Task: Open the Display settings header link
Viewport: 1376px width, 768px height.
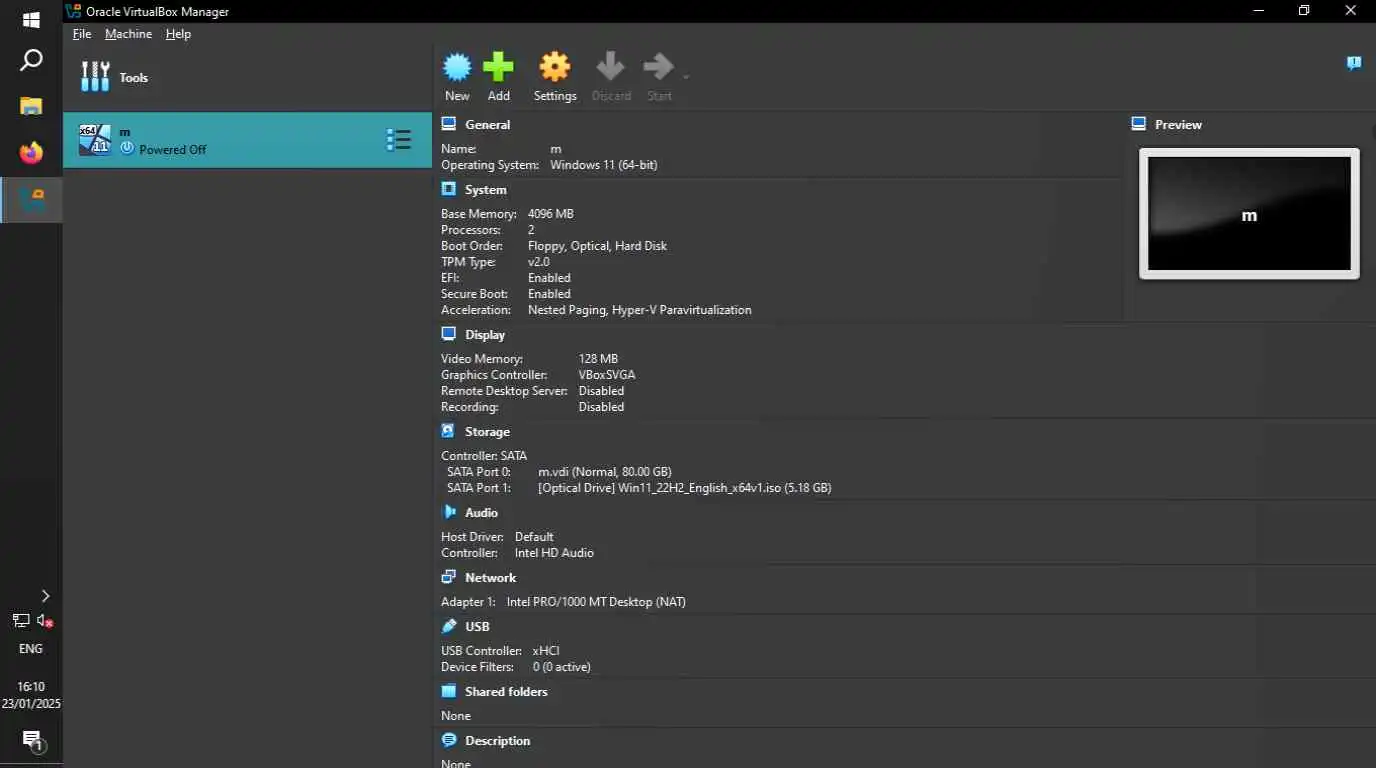Action: coord(485,335)
